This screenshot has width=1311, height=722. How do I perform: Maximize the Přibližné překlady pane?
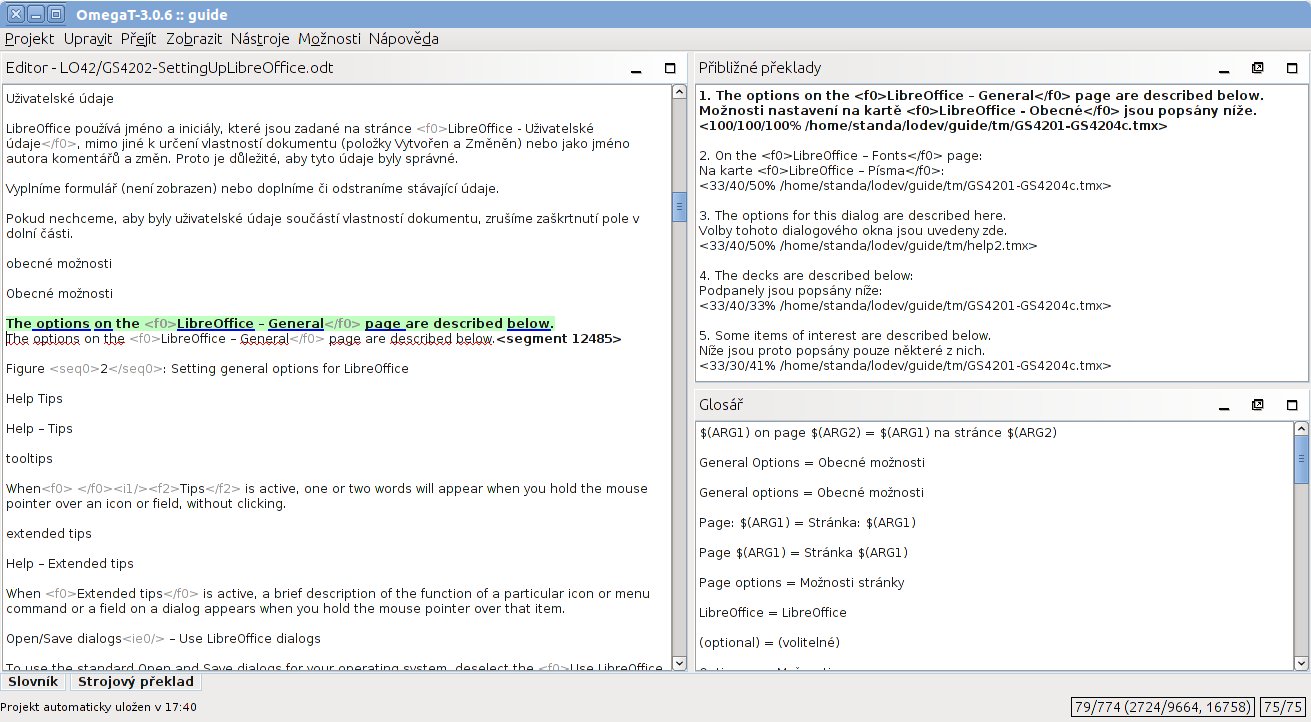[x=1292, y=69]
